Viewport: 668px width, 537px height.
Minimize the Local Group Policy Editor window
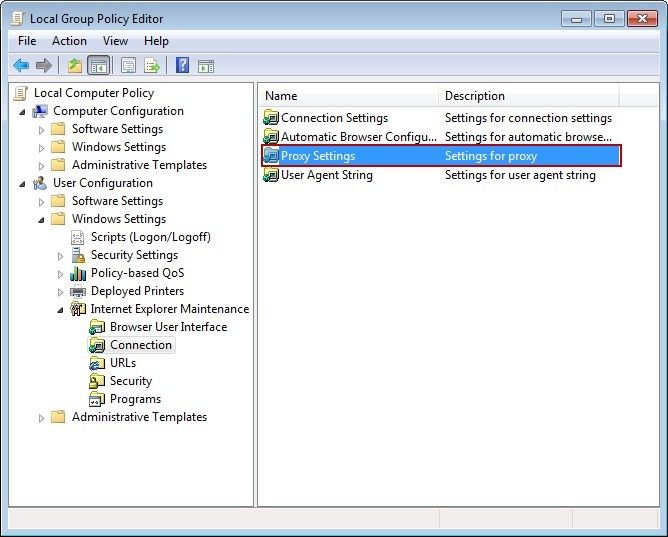(576, 19)
